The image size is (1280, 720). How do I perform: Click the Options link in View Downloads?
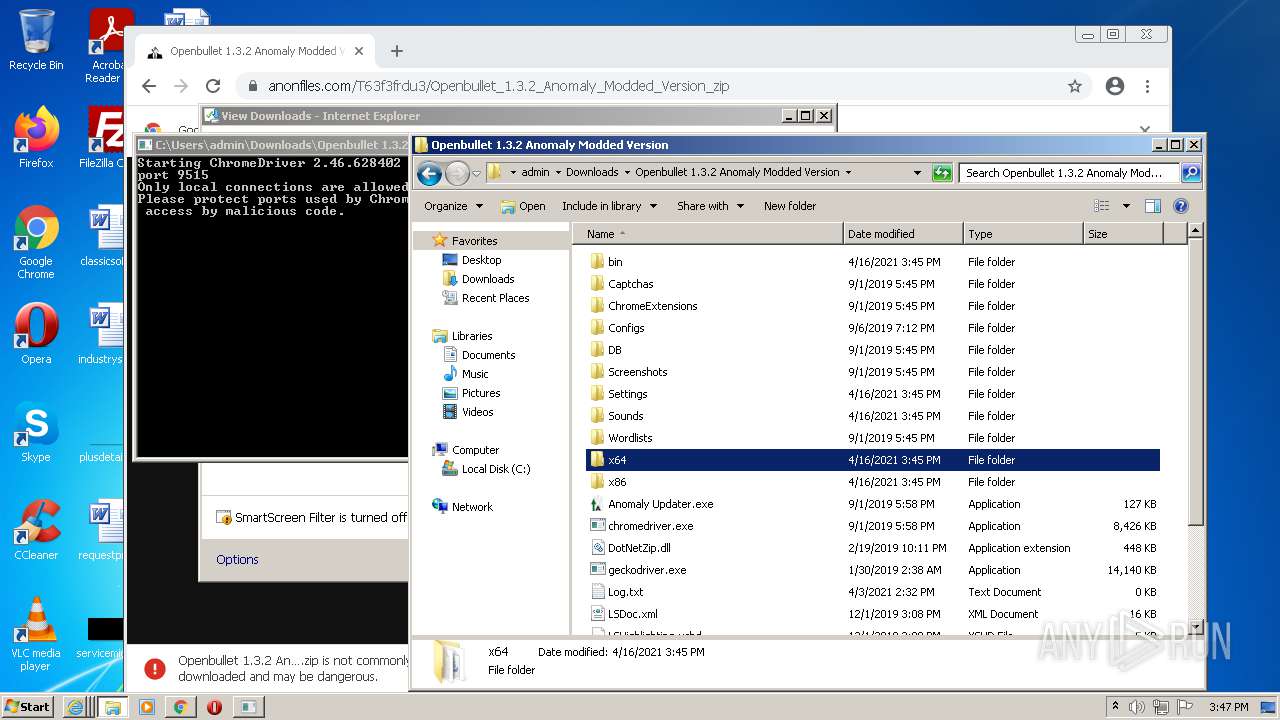pos(237,560)
